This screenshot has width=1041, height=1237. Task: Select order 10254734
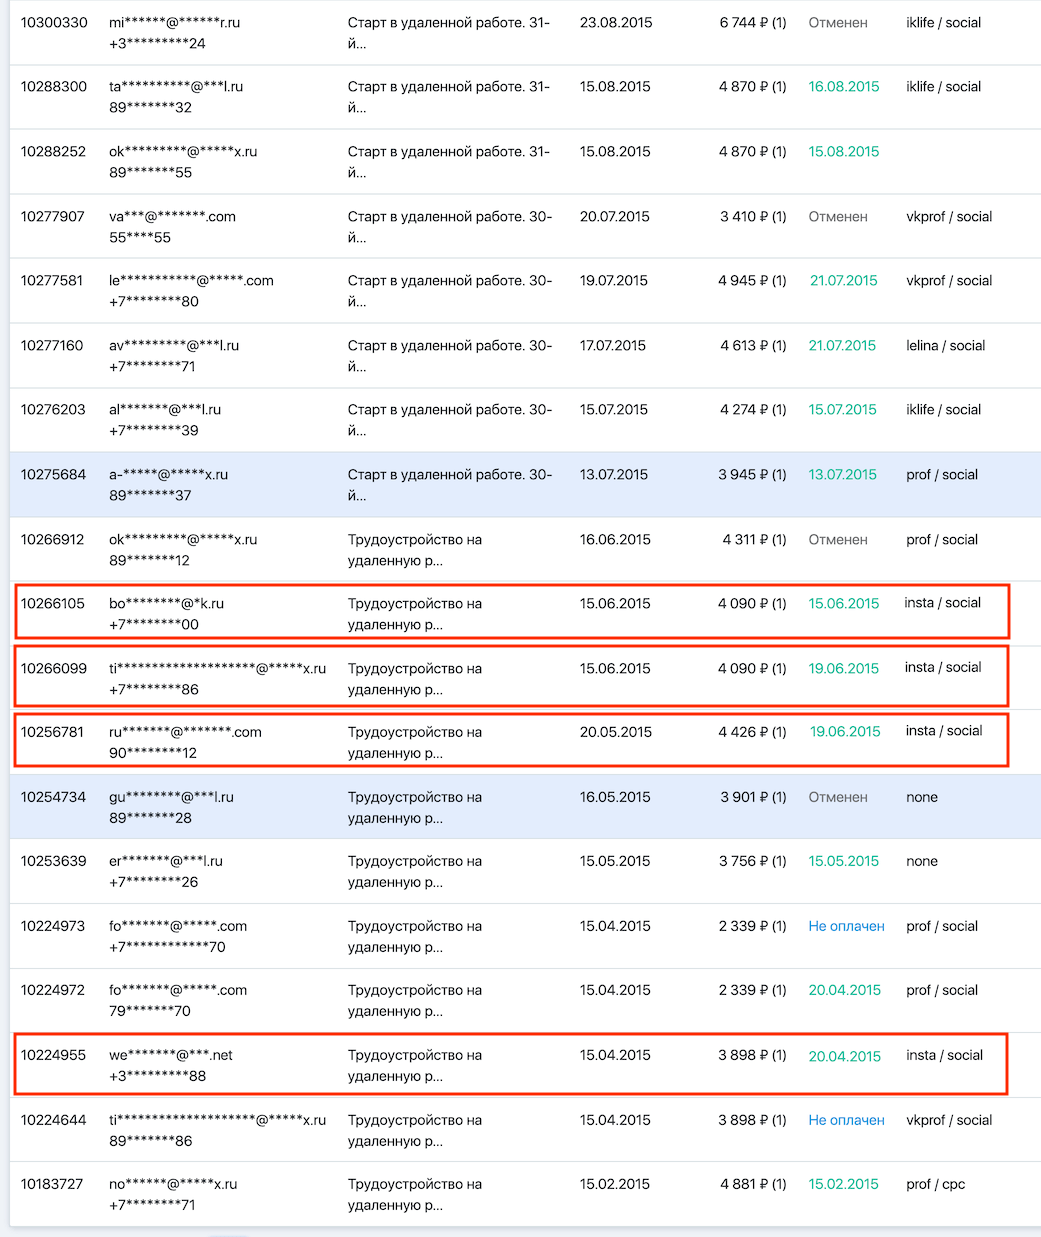tap(54, 797)
